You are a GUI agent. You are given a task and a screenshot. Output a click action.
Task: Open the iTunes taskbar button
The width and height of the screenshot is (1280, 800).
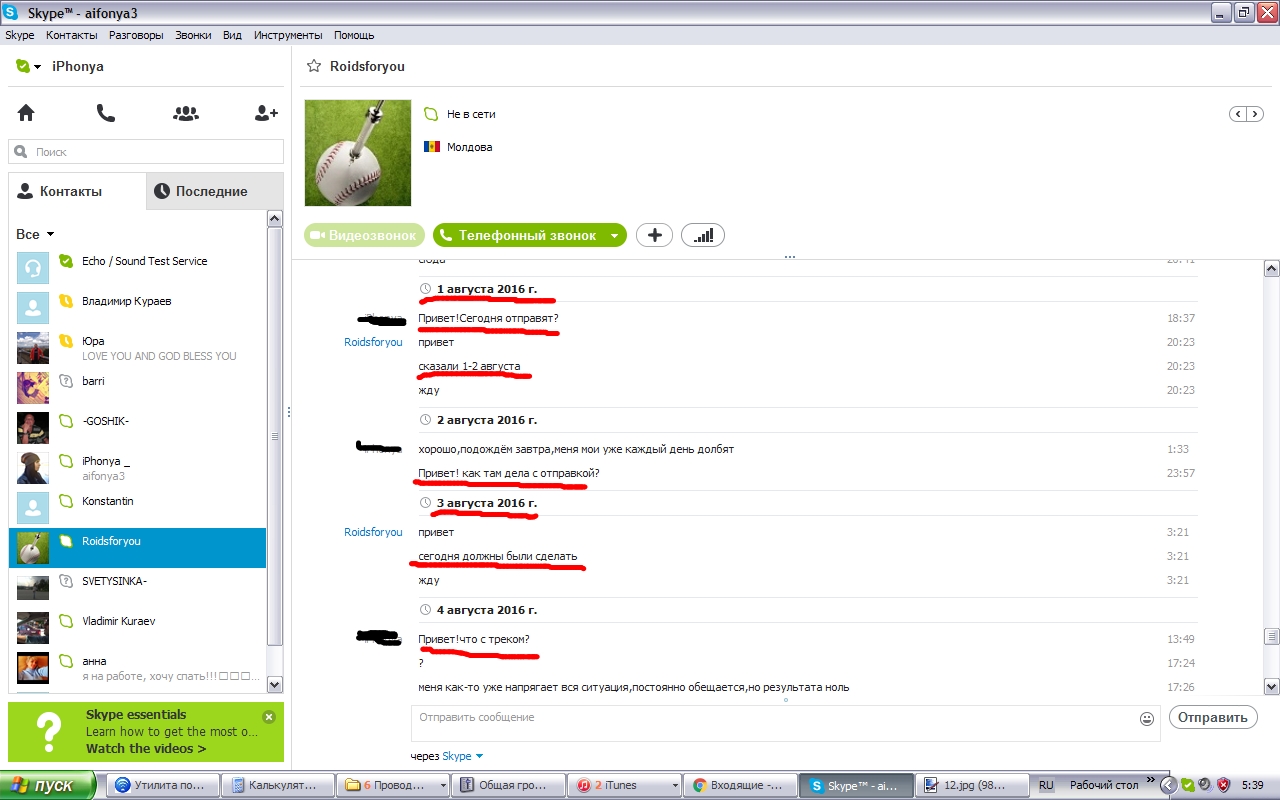[619, 785]
